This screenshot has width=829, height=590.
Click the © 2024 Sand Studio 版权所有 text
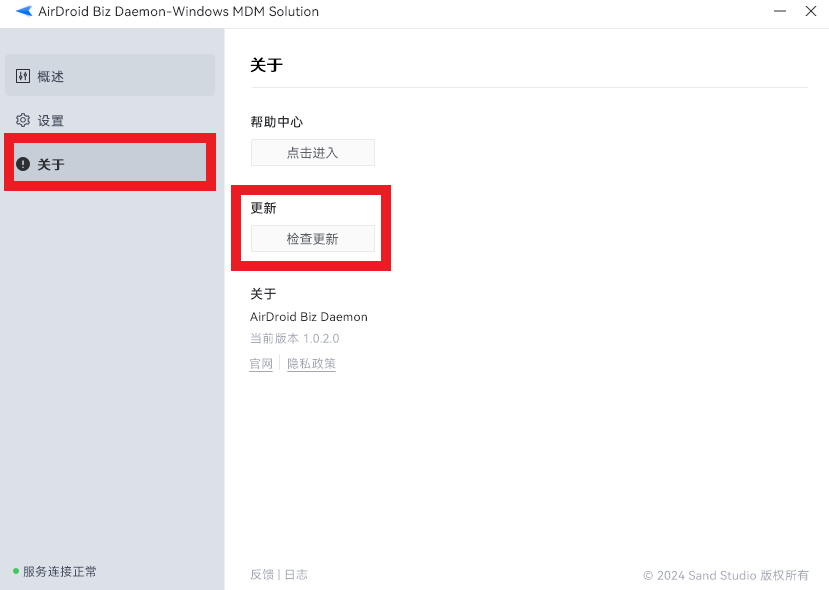tap(726, 575)
